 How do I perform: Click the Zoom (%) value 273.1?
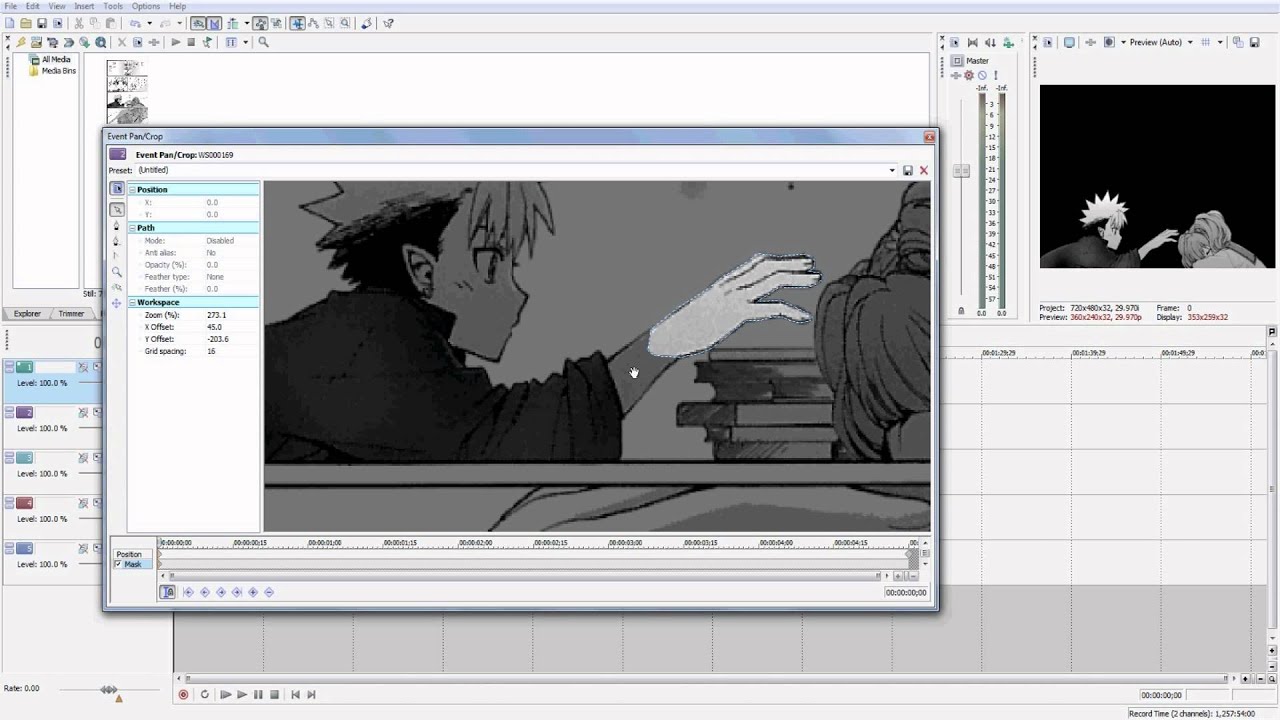[216, 315]
